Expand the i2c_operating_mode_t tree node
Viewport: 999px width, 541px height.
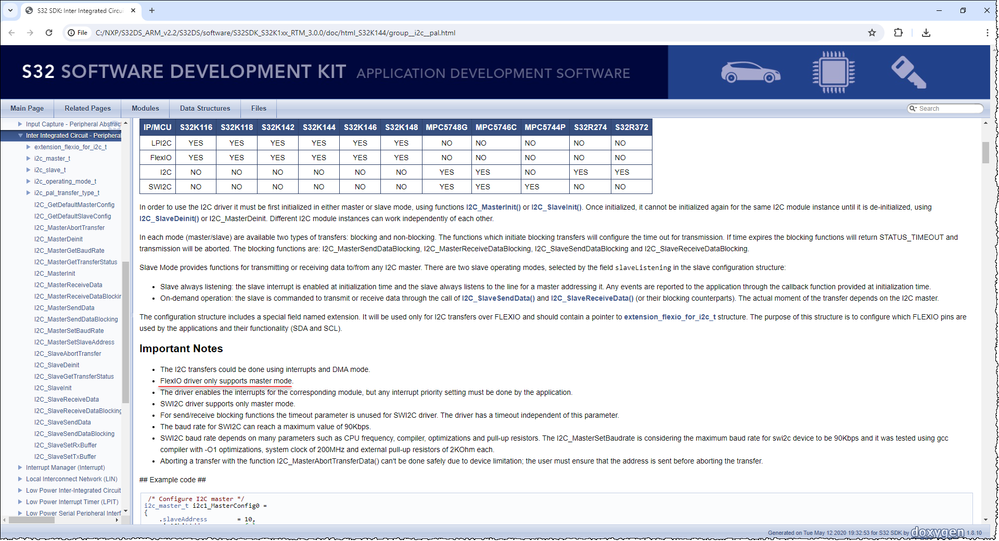pyautogui.click(x=28, y=182)
